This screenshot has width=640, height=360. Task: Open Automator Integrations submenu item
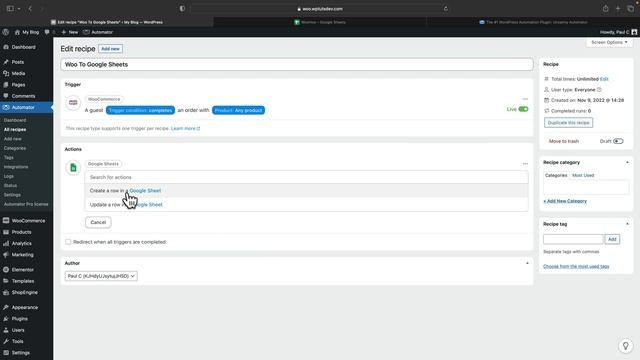click(16, 167)
